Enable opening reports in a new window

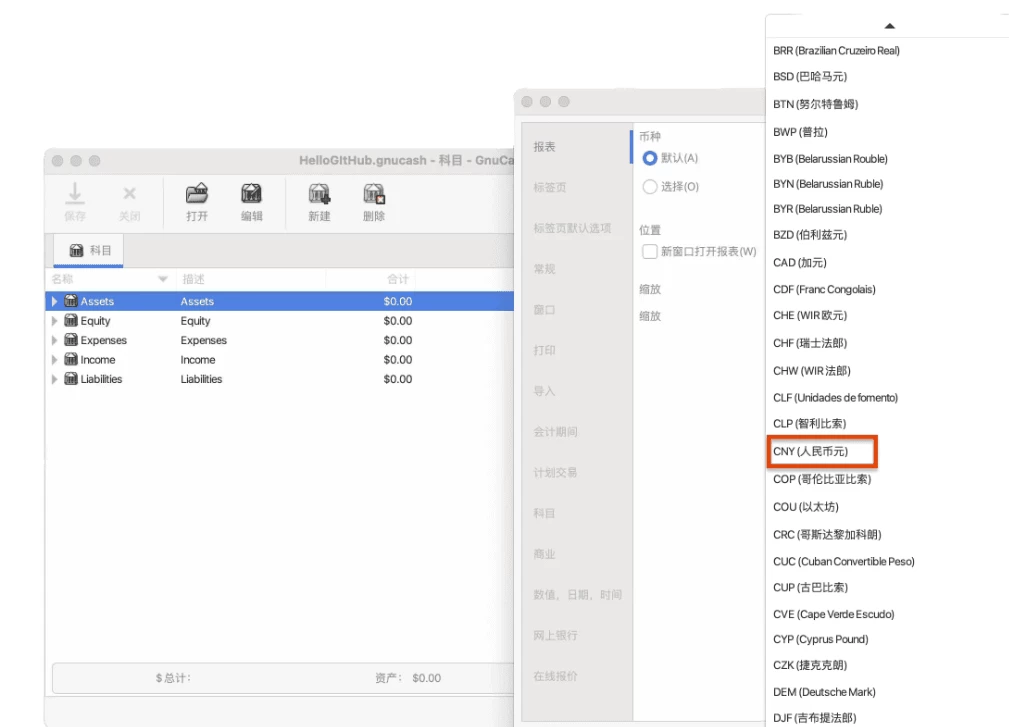[x=650, y=252]
